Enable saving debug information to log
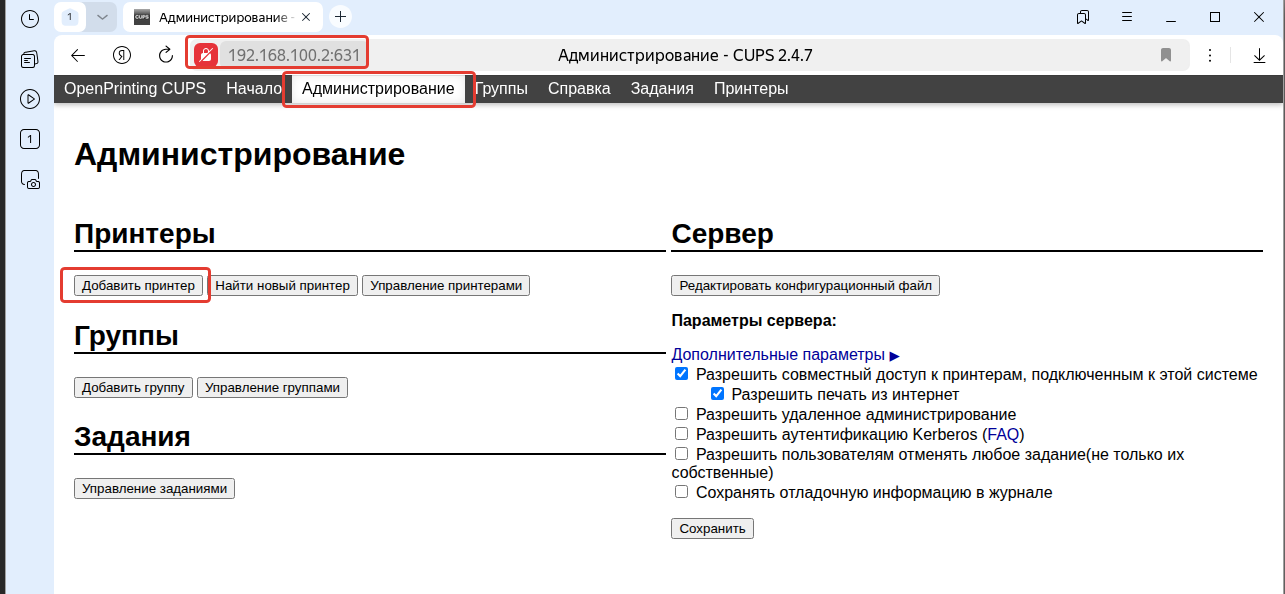This screenshot has width=1285, height=594. (x=682, y=492)
